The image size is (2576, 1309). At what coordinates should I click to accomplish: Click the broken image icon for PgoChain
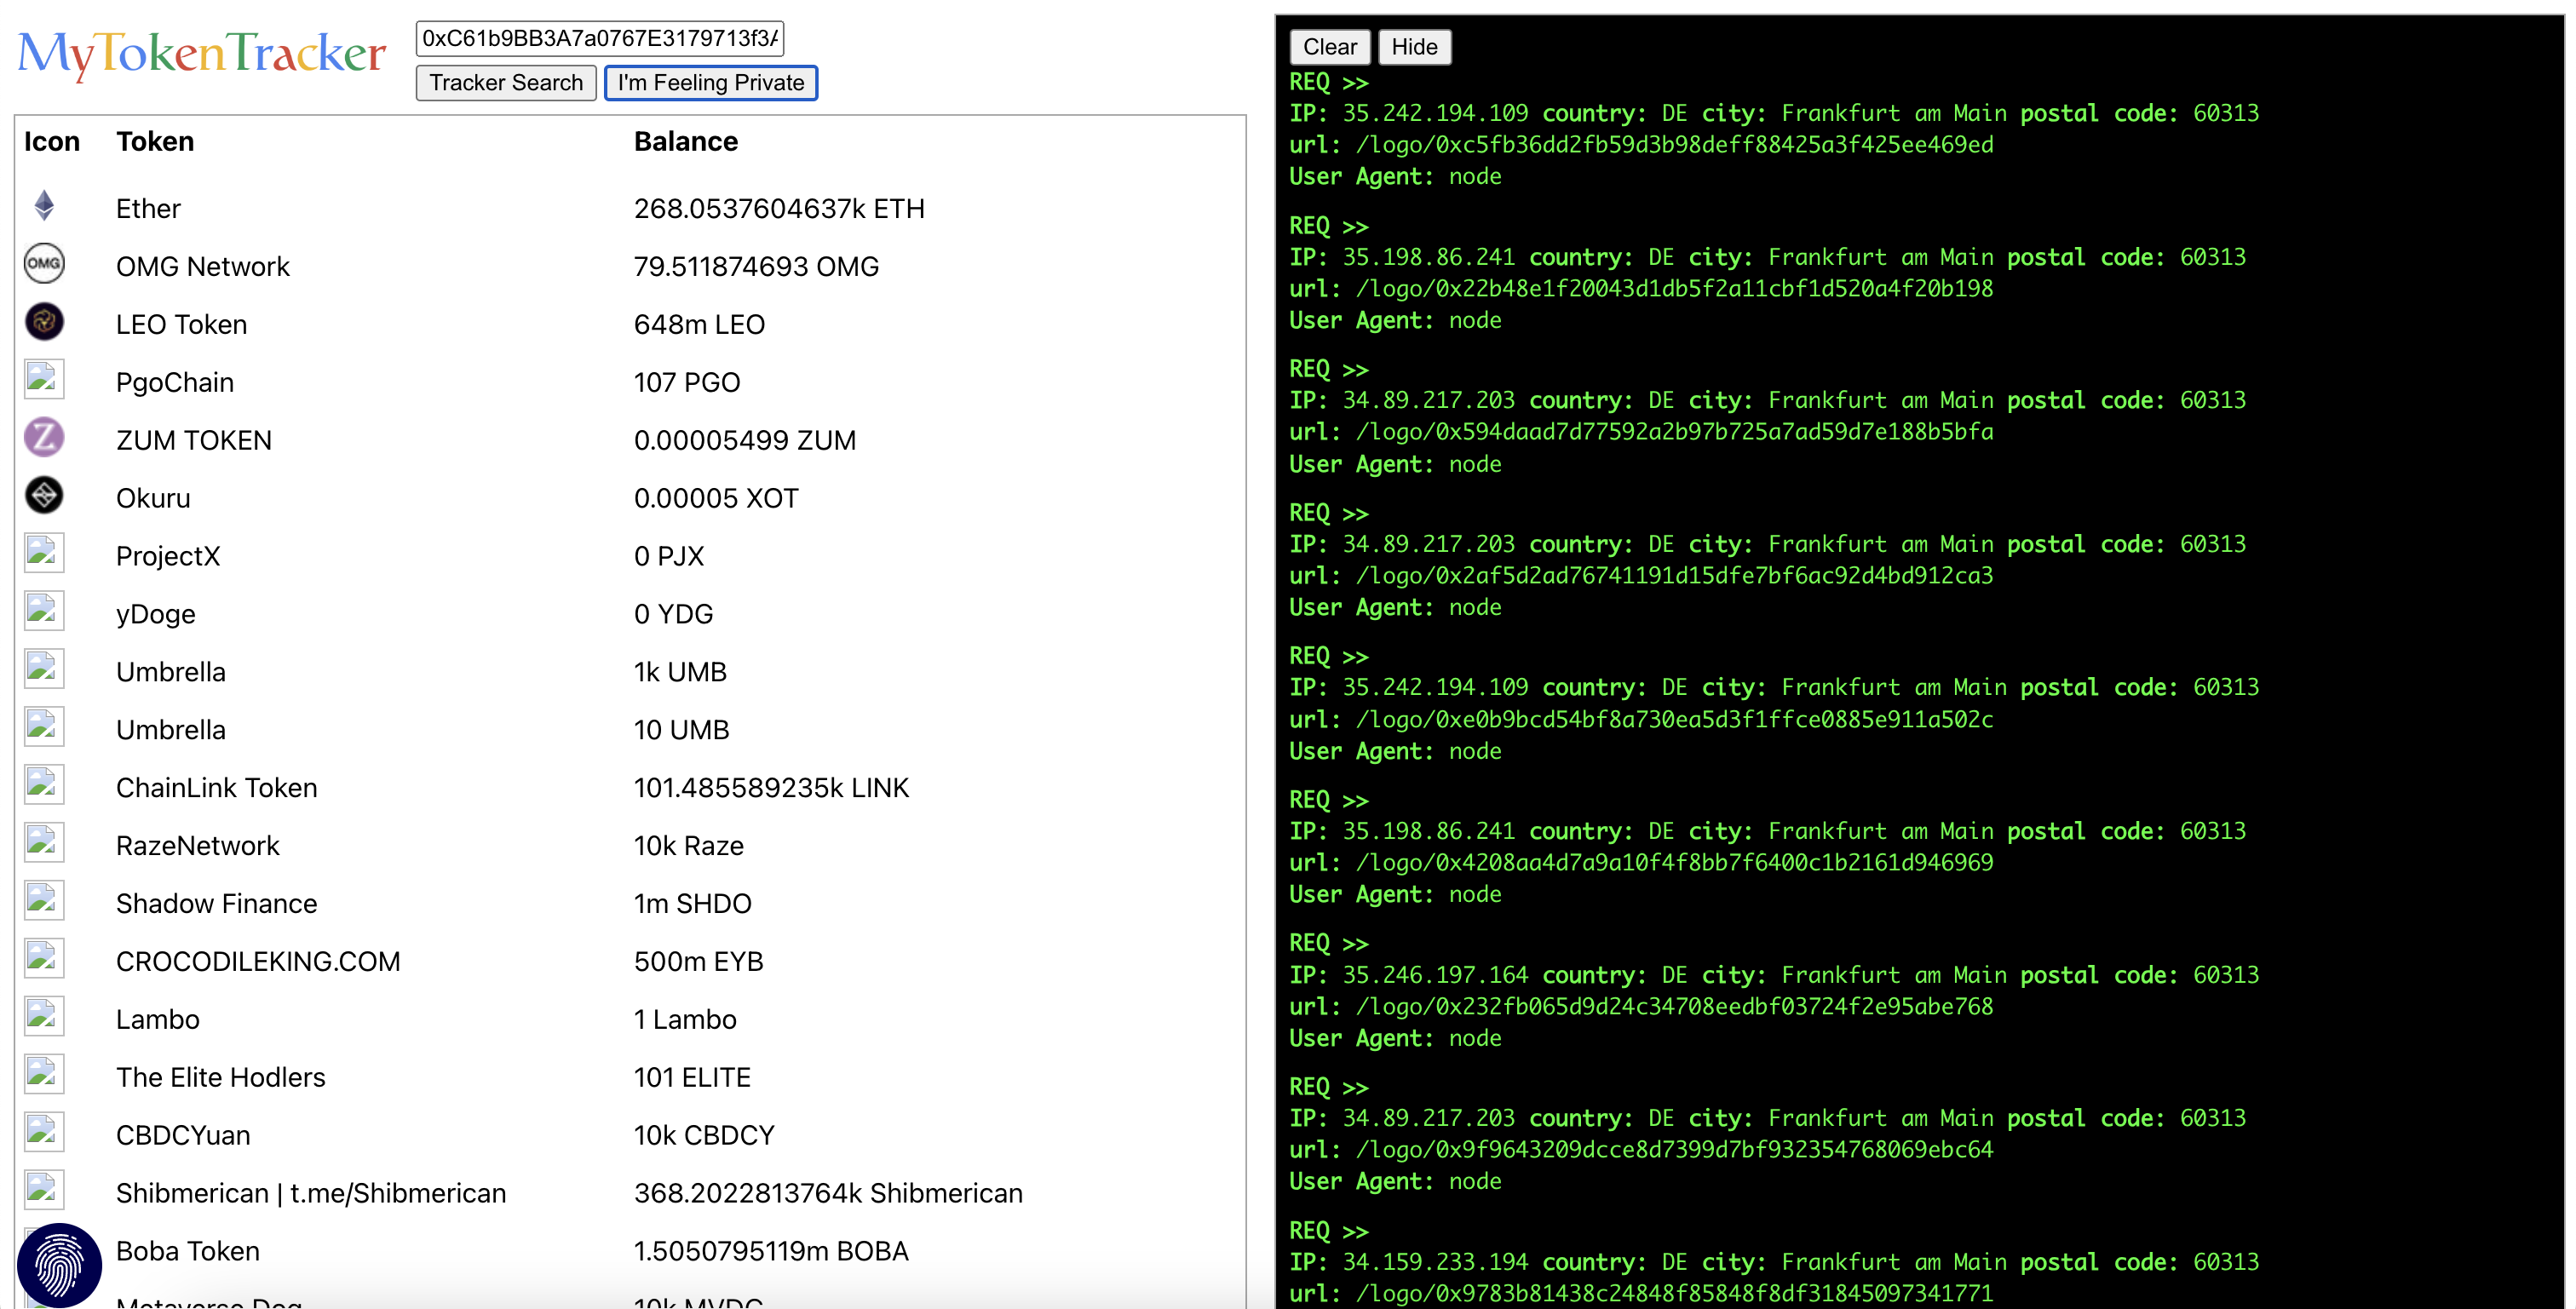[44, 379]
